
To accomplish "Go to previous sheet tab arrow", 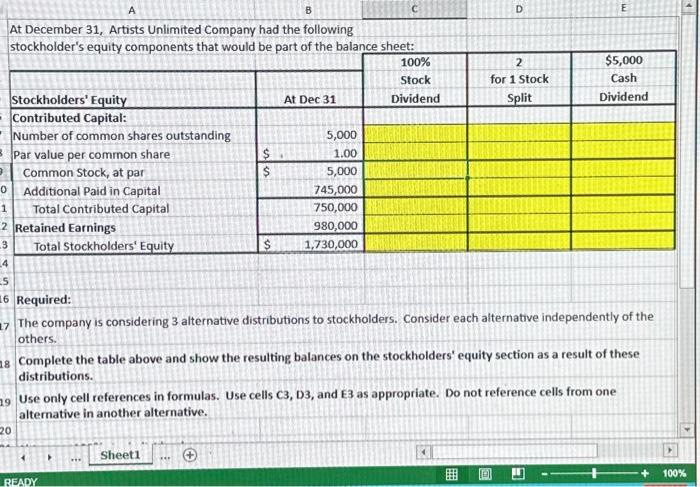I will click(x=23, y=457).
